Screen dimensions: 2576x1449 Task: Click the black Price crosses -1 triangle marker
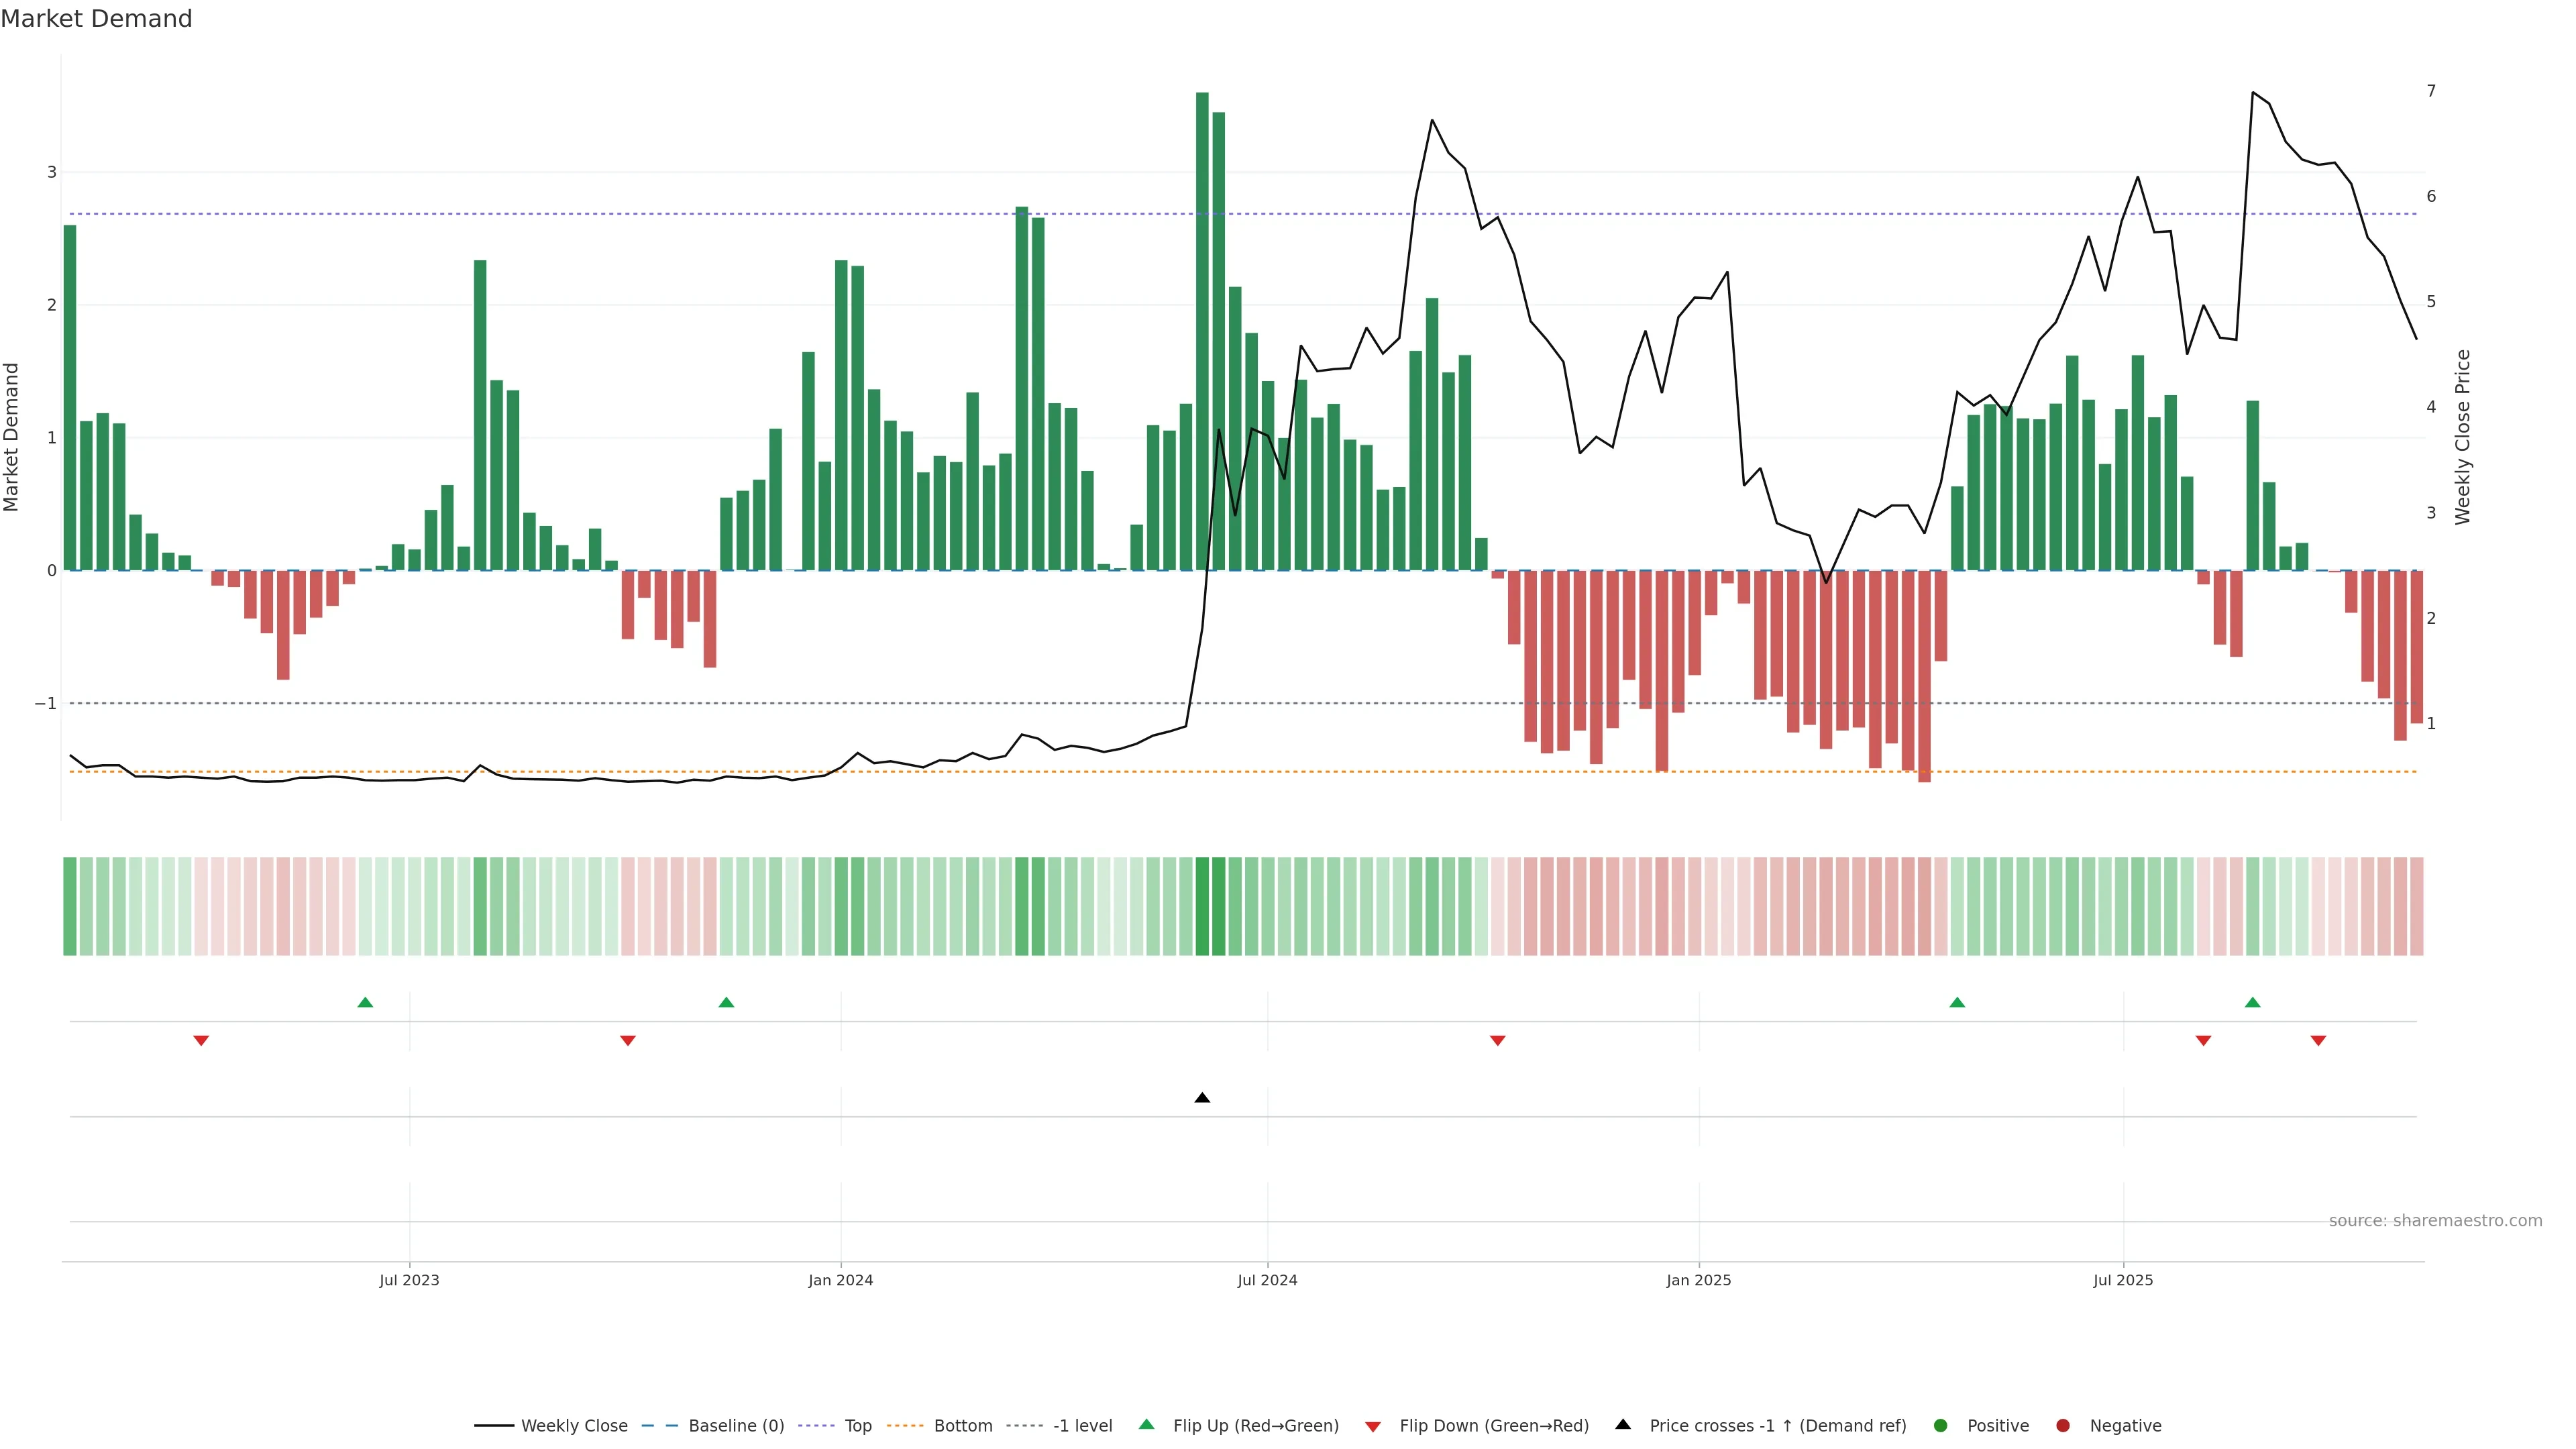[1202, 1098]
